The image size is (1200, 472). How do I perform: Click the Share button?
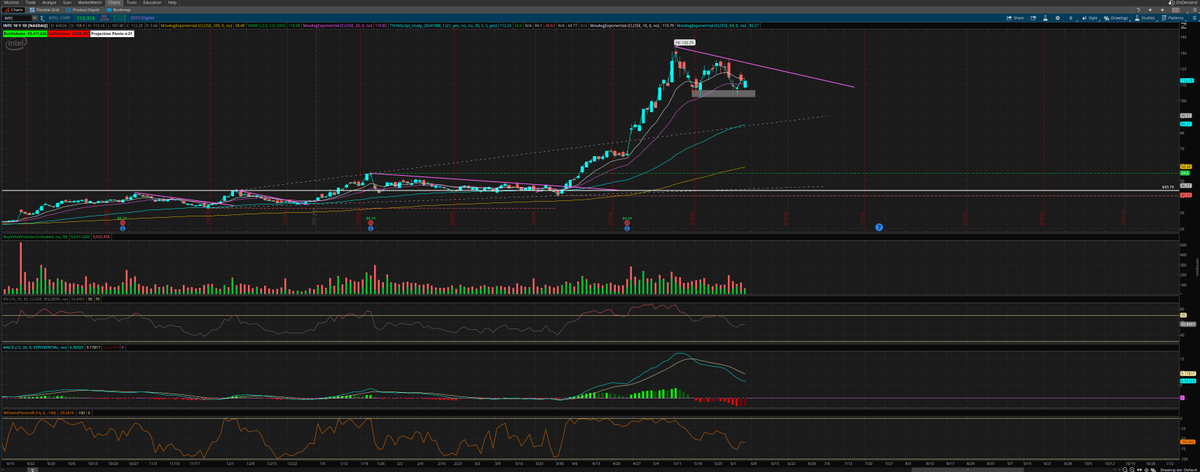(1016, 17)
